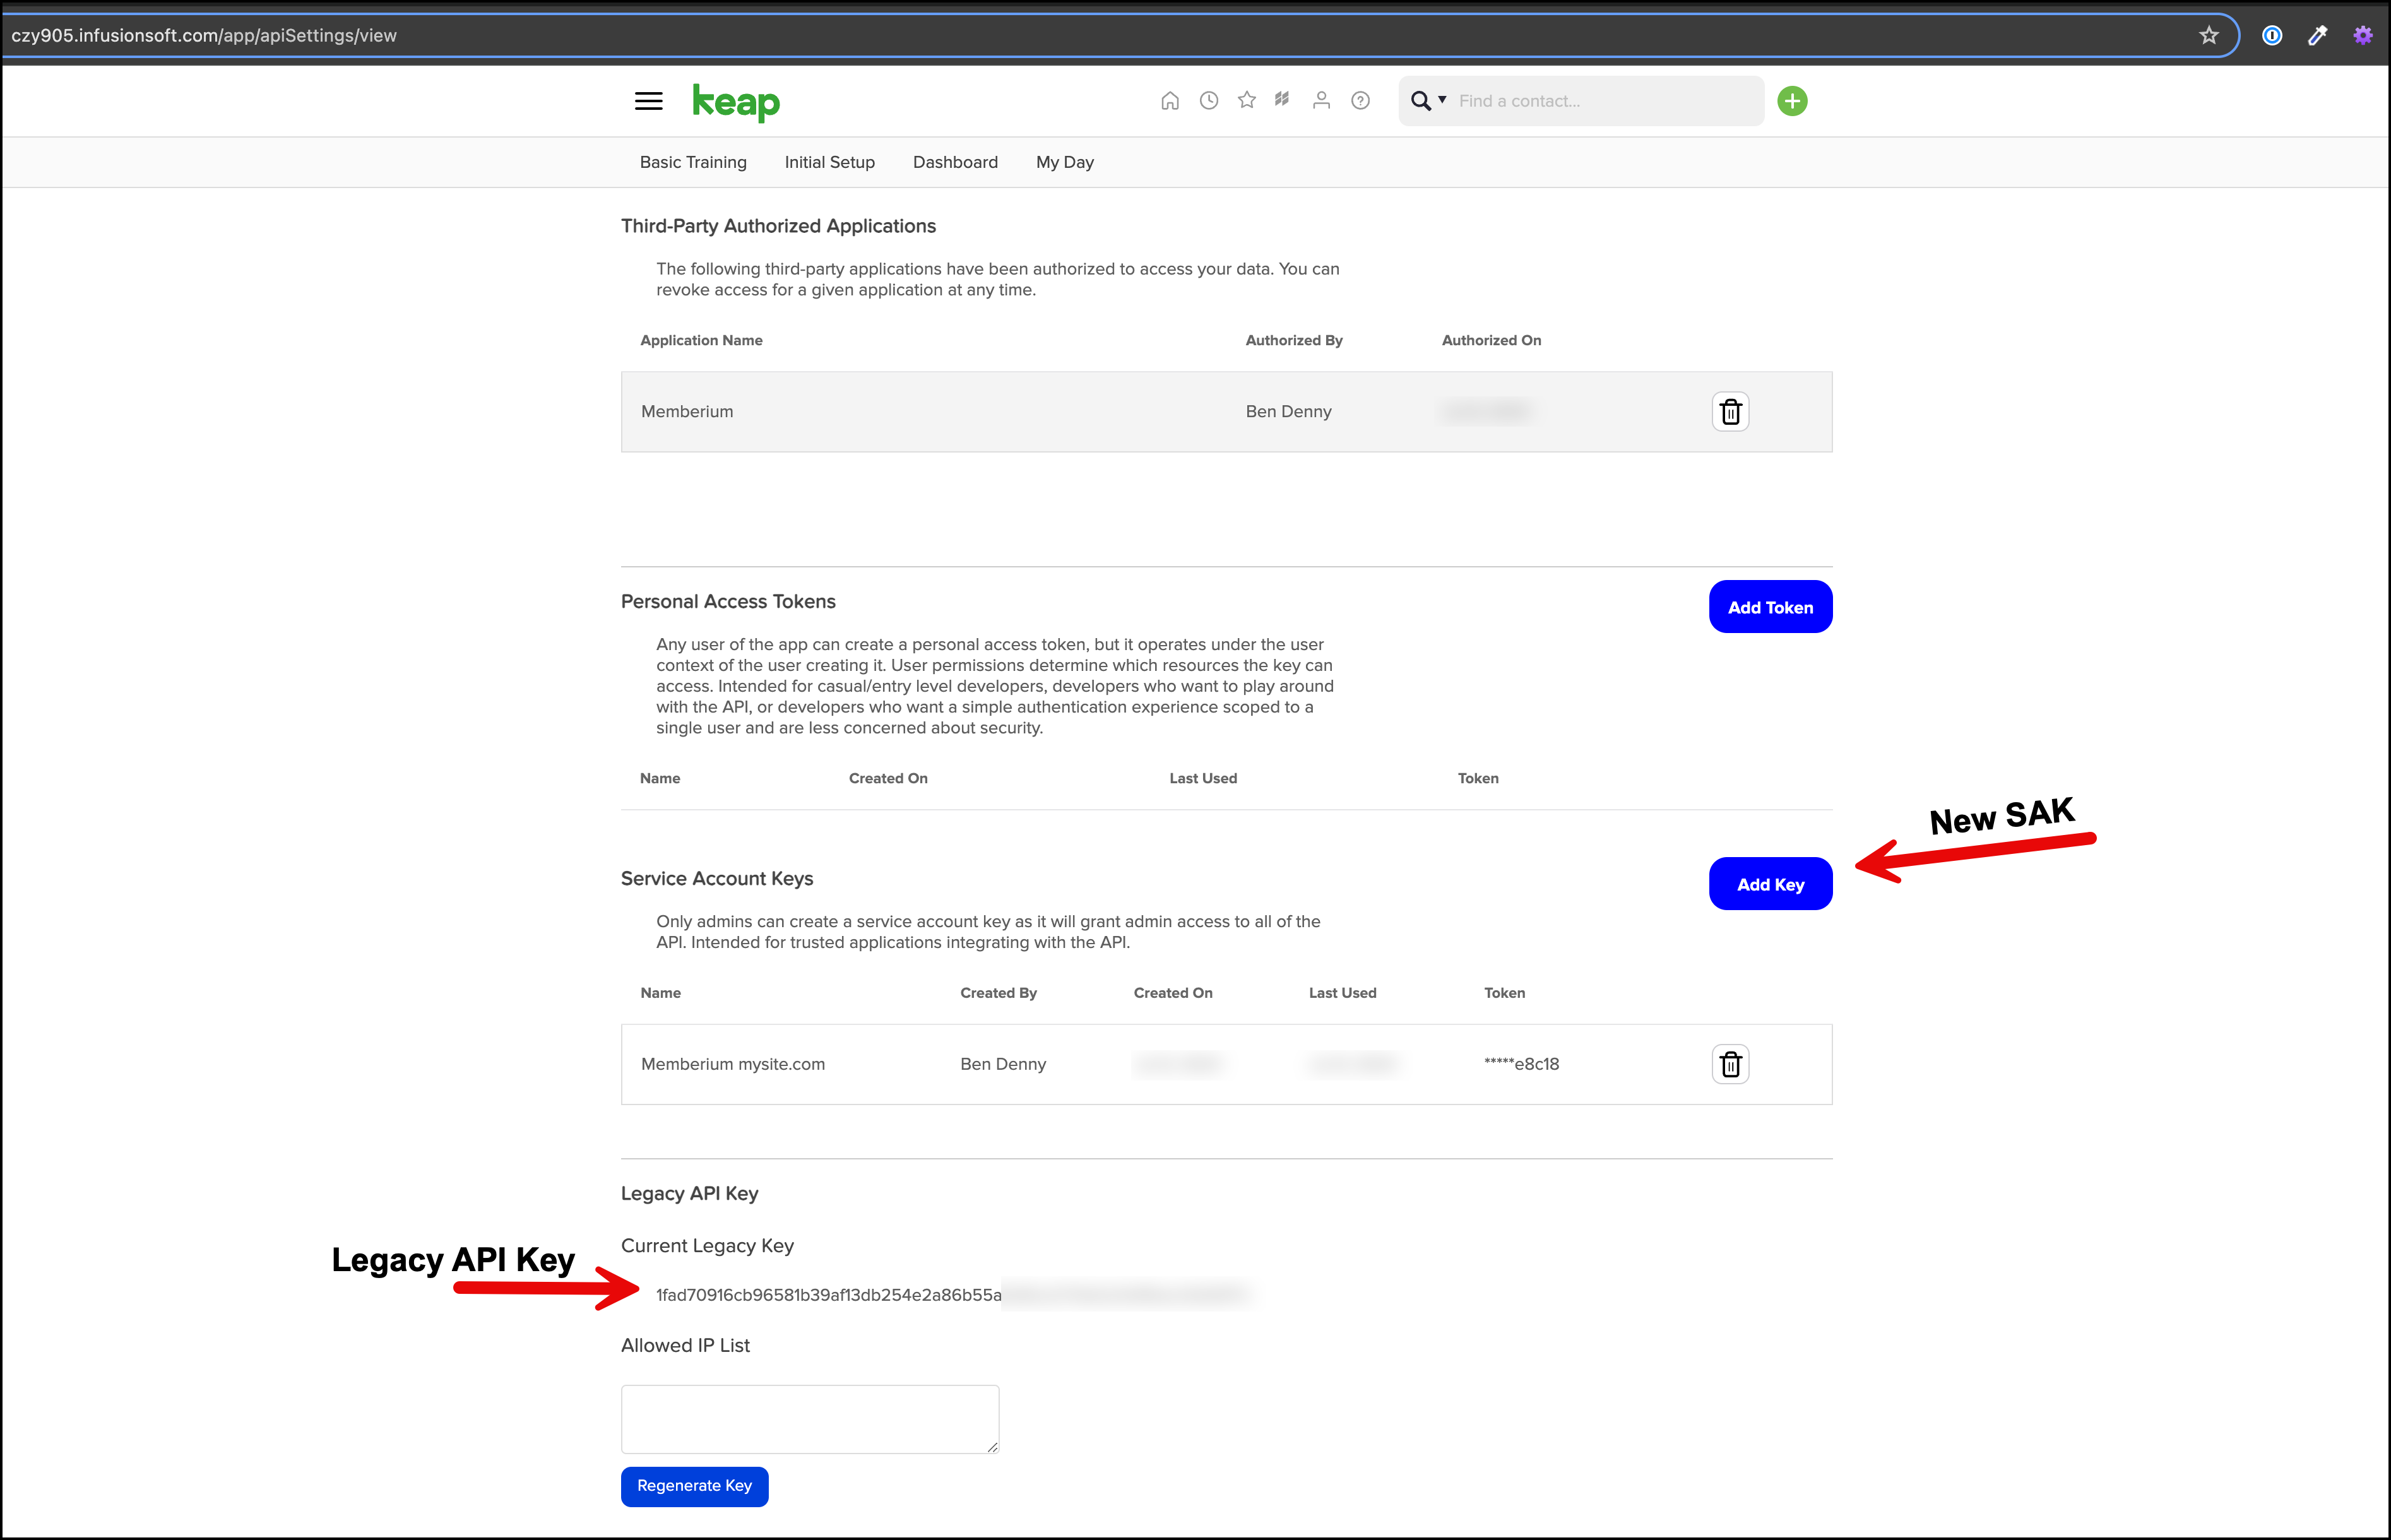Viewport: 2391px width, 1540px height.
Task: Switch to the Dashboard tab
Action: pos(955,162)
